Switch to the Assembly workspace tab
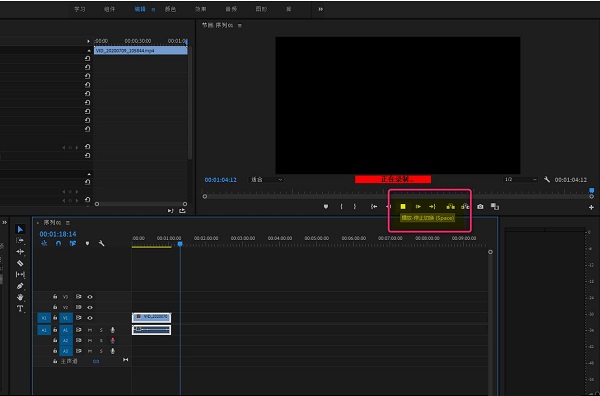 tap(109, 9)
